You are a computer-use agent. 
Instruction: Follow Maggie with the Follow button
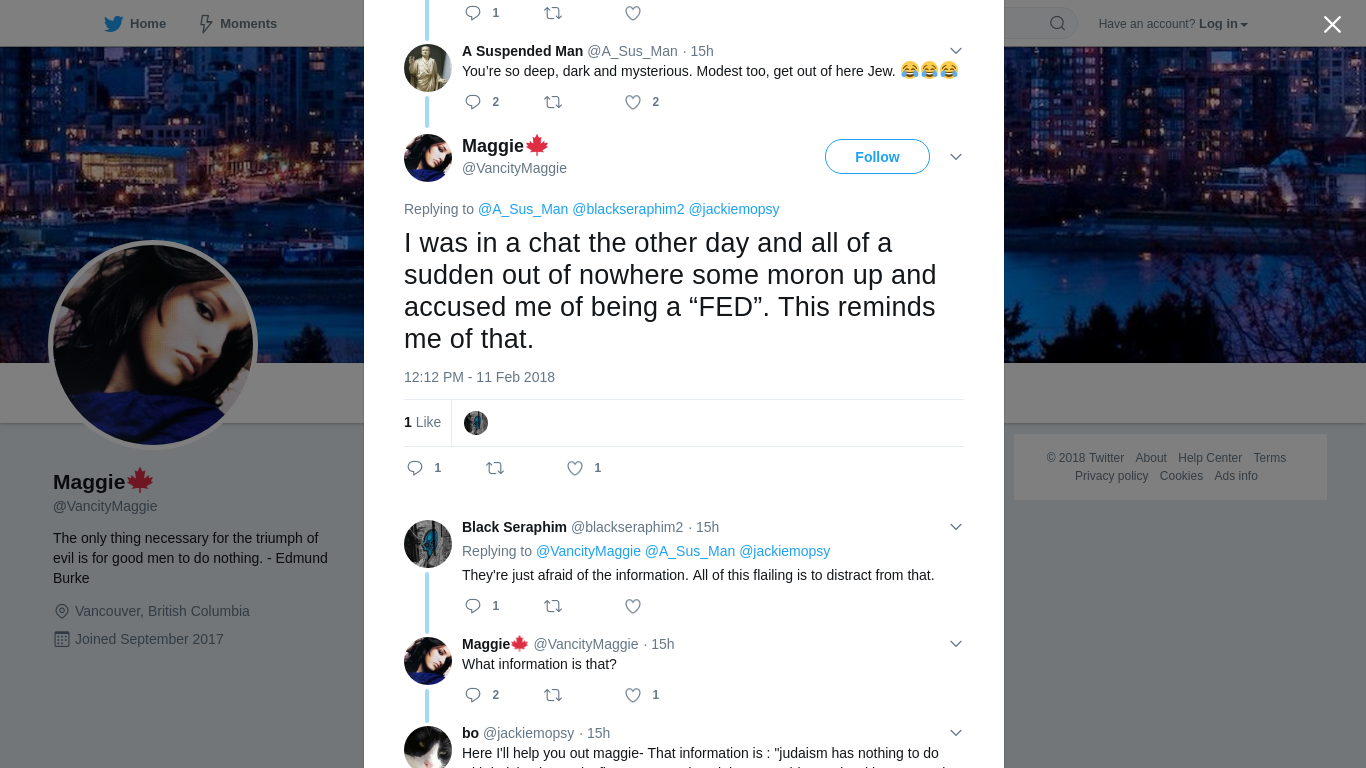[x=877, y=157]
